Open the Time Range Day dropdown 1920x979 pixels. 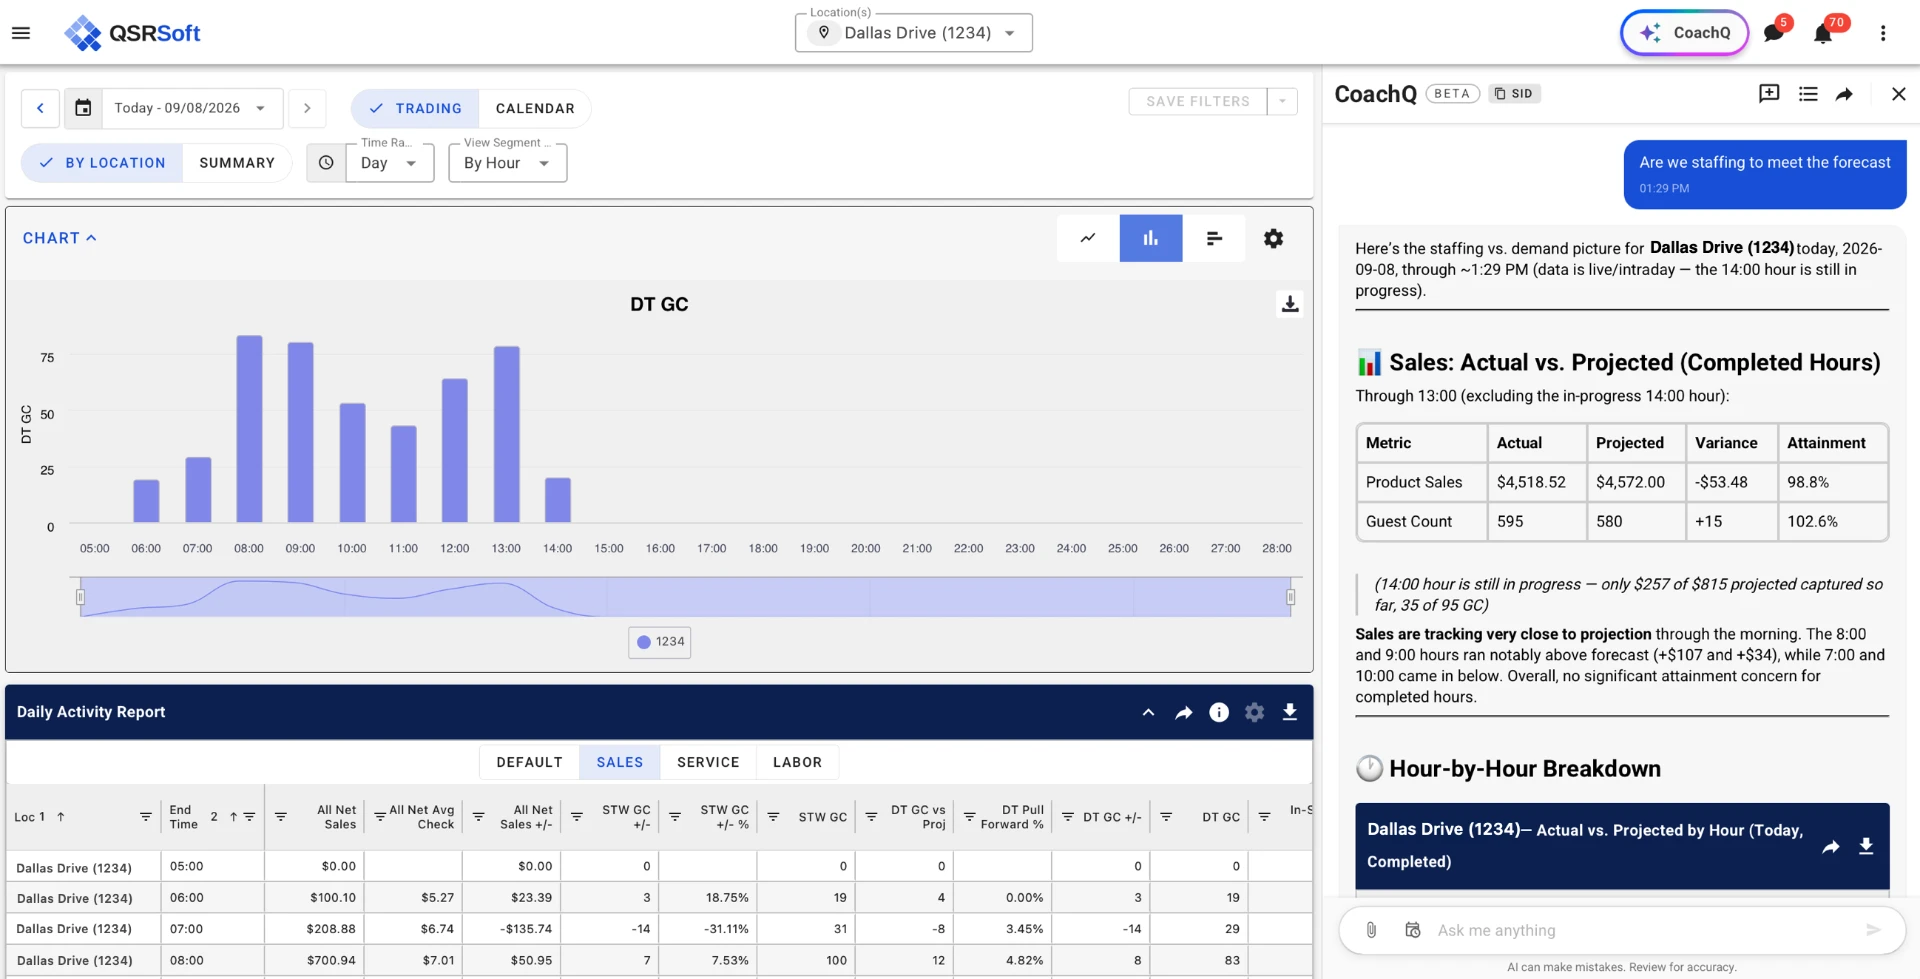coord(390,163)
